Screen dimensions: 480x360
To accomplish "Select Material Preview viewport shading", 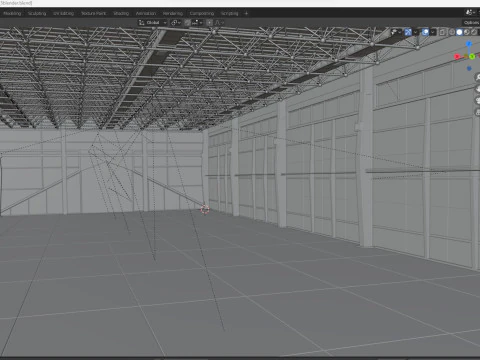I will click(x=467, y=32).
